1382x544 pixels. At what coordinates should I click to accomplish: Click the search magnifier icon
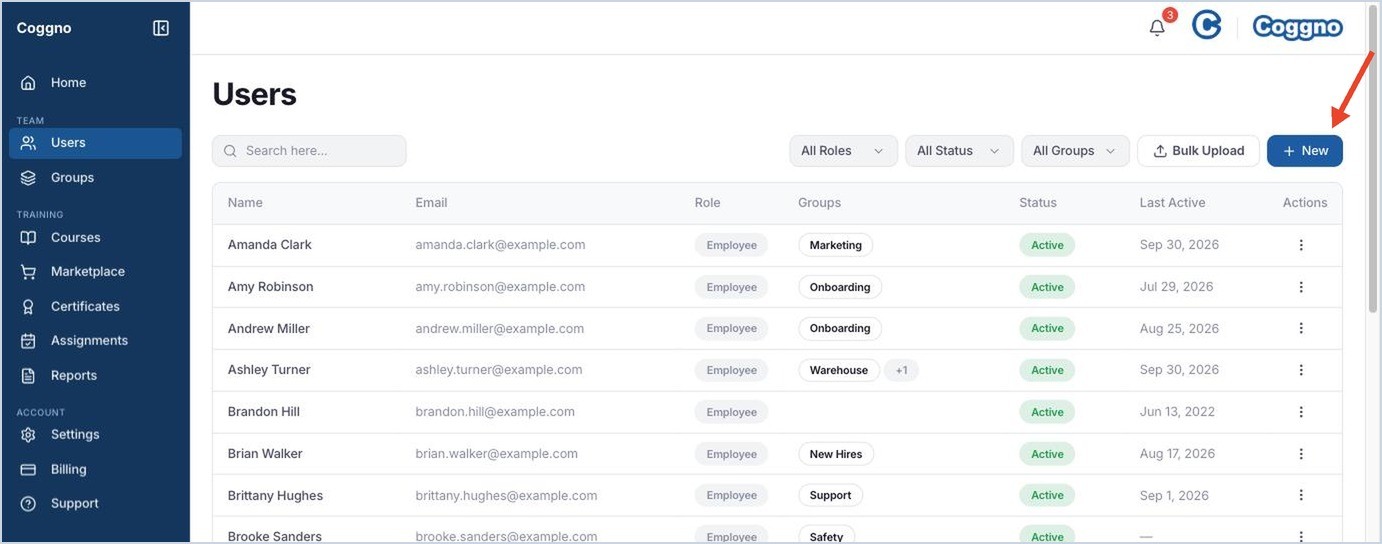click(x=230, y=151)
